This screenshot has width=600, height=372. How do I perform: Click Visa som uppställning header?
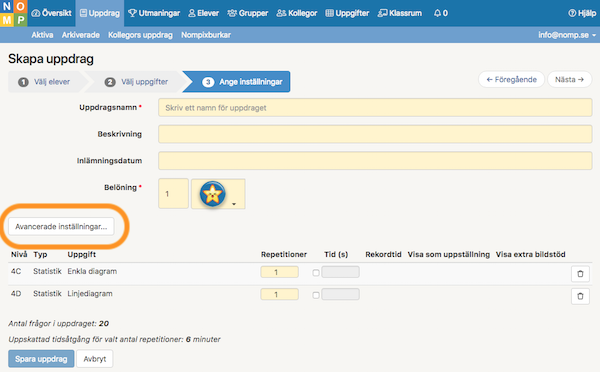point(448,255)
